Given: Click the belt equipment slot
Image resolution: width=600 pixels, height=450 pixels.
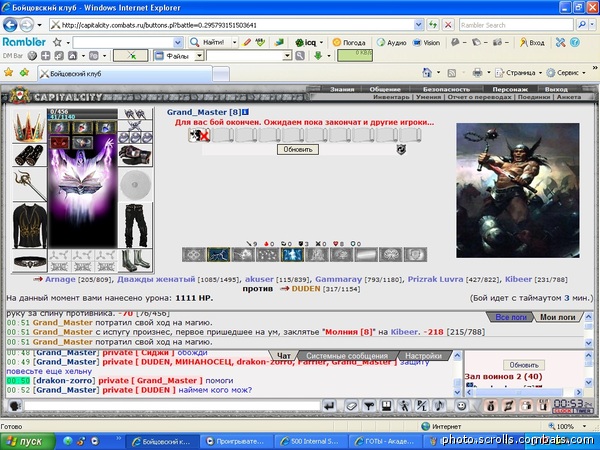Looking at the screenshot, I should click(29, 261).
